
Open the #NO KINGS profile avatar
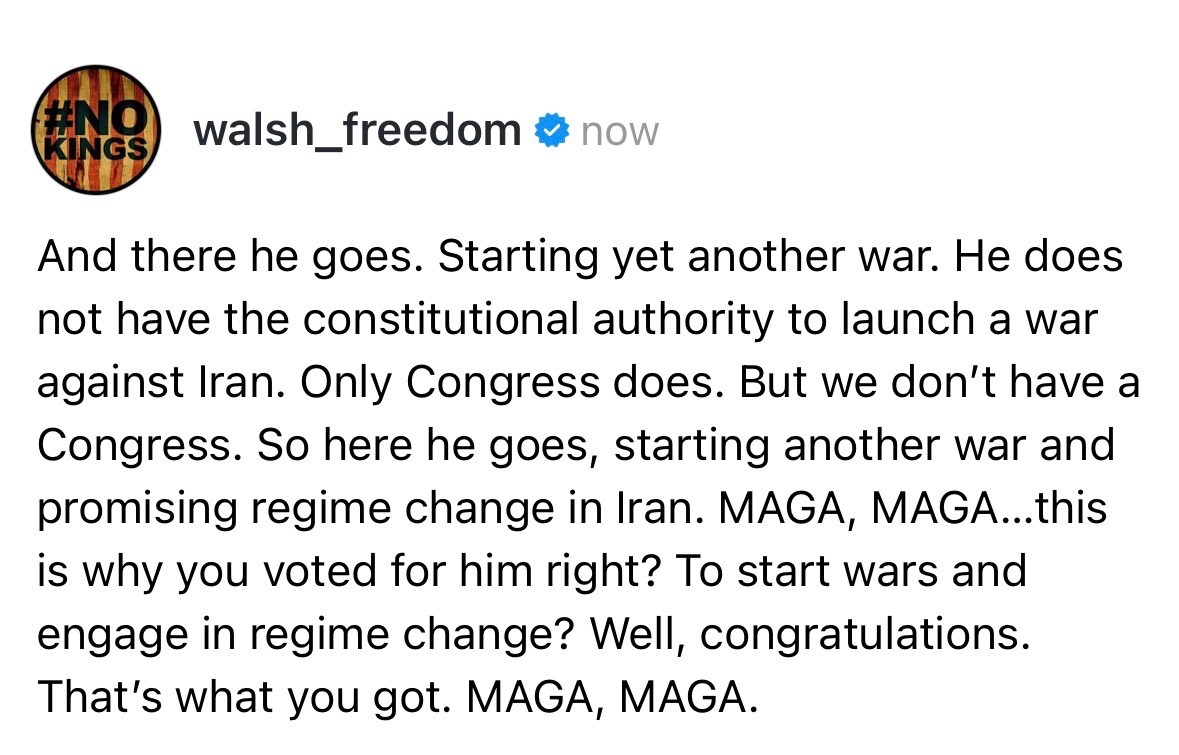[x=97, y=131]
